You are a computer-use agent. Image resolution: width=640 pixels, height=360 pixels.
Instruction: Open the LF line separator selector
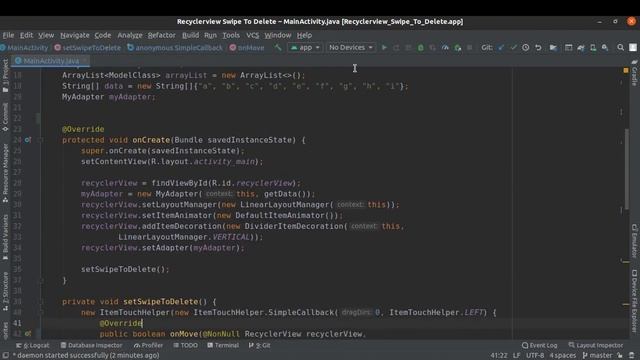pos(516,356)
